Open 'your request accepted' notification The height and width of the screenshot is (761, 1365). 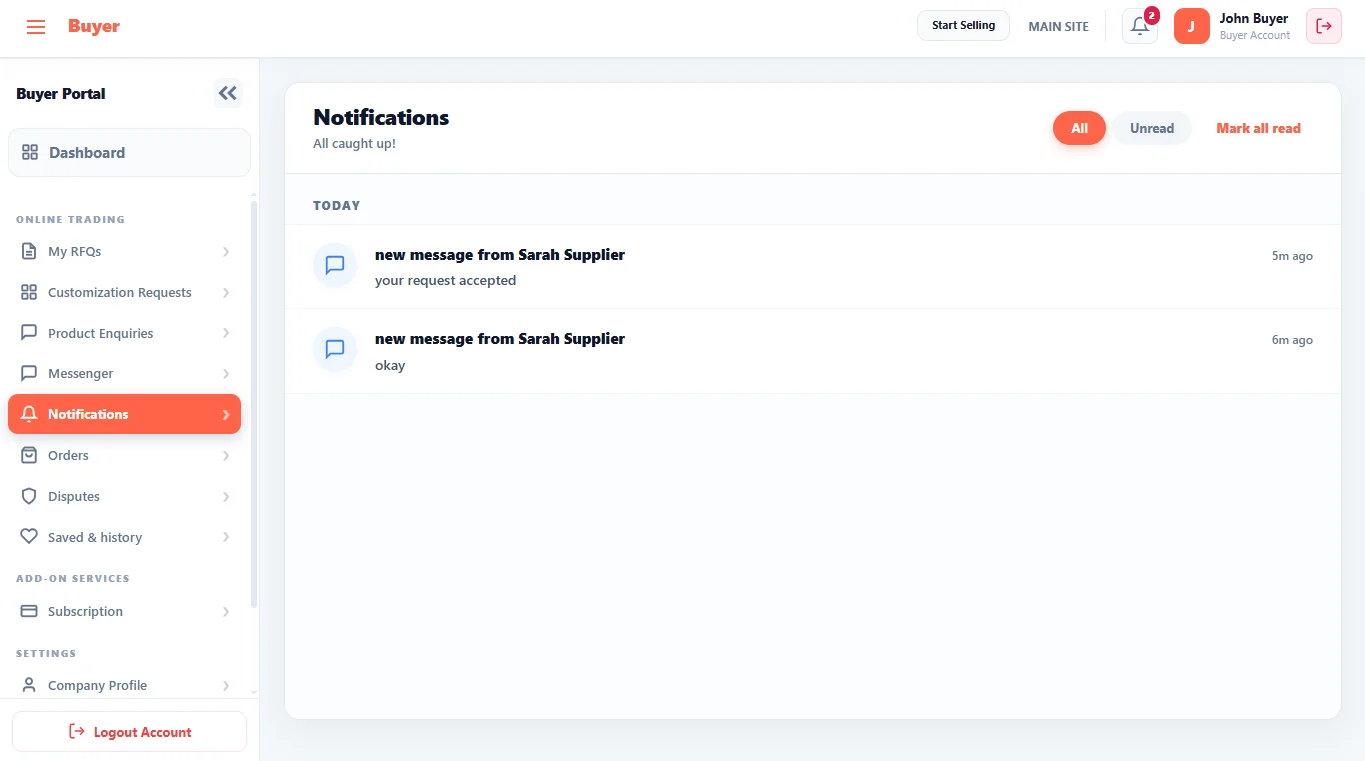[813, 267]
